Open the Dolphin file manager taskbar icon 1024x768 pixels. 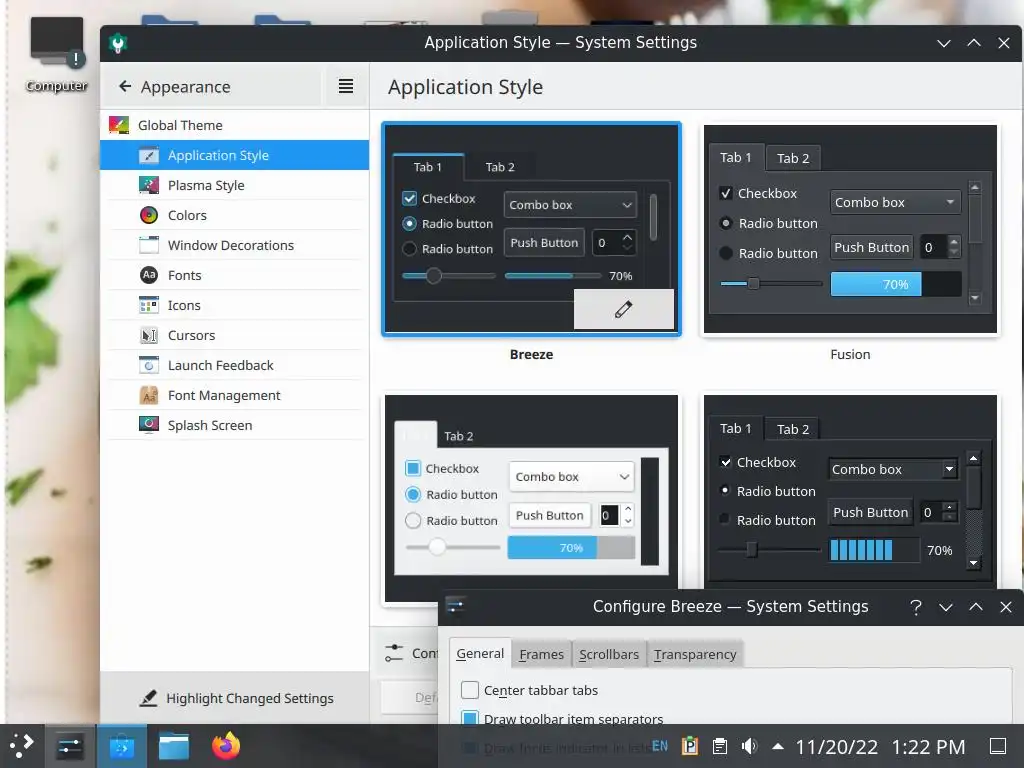click(x=174, y=746)
